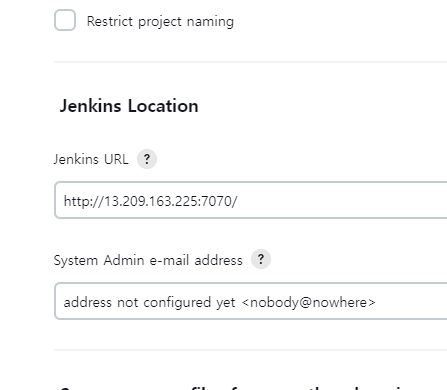Click empty area right of e-mail text

(412, 302)
